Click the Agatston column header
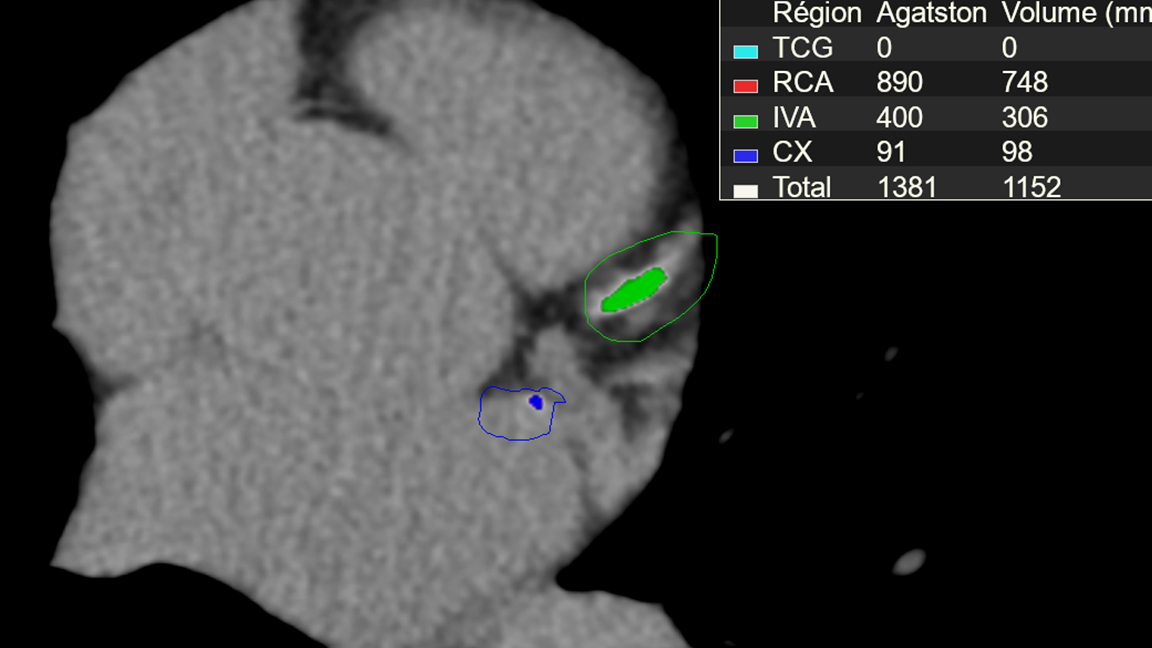 point(931,13)
